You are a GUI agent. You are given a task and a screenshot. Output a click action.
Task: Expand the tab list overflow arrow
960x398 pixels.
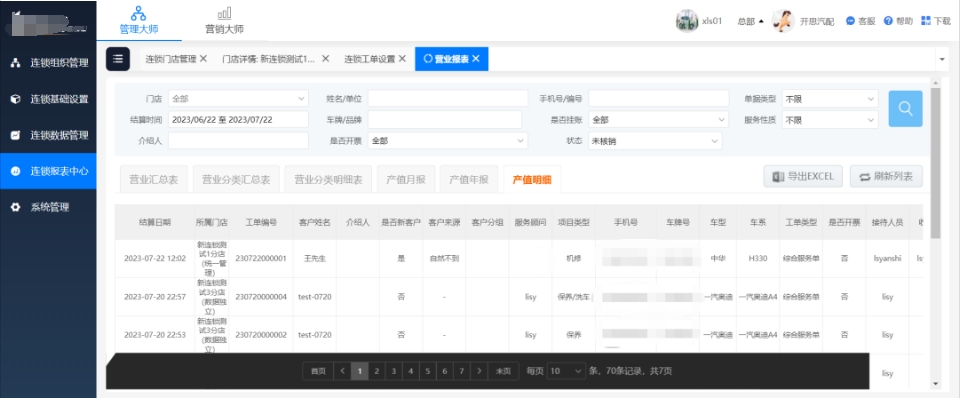pos(942,59)
